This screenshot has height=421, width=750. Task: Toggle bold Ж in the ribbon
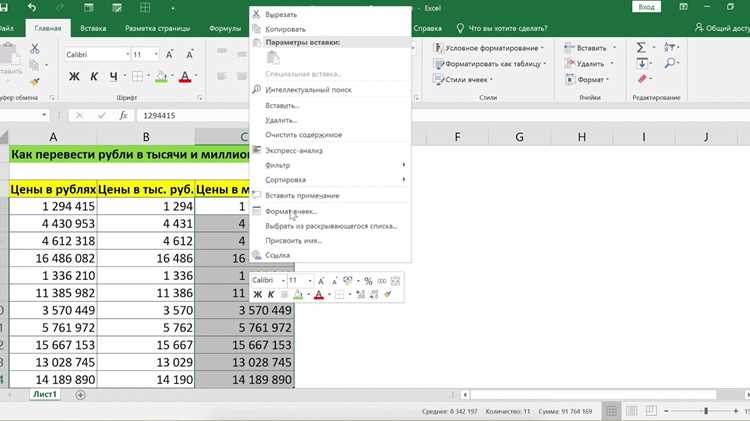pyautogui.click(x=74, y=77)
